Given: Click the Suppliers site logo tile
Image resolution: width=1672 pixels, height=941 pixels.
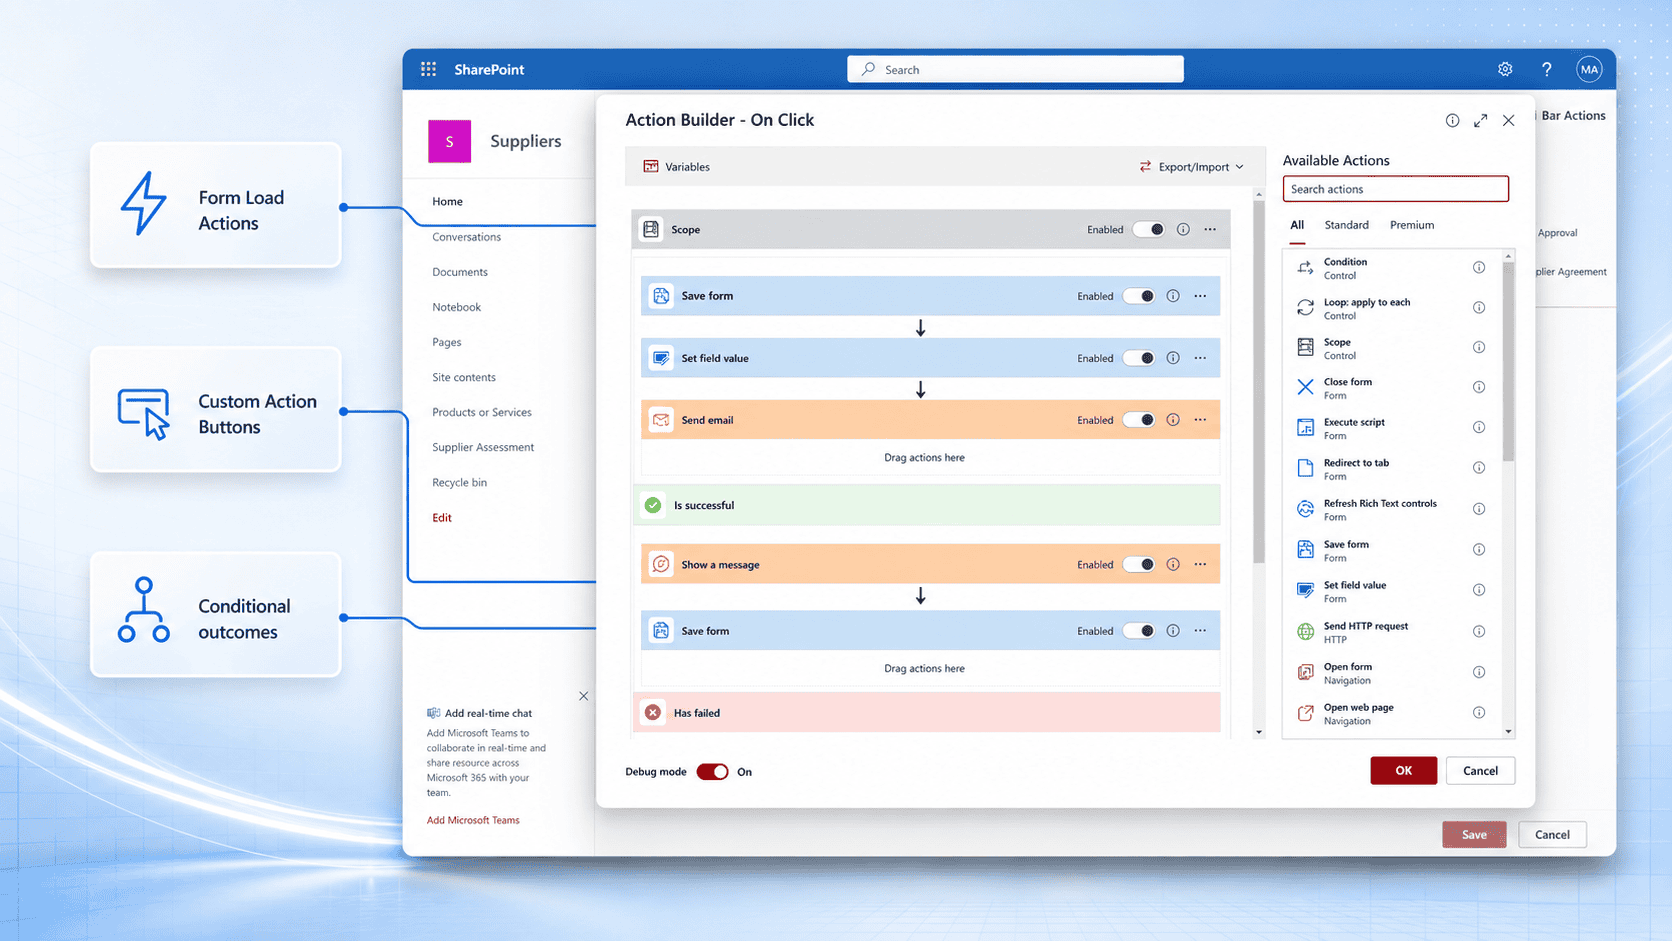Looking at the screenshot, I should point(450,141).
